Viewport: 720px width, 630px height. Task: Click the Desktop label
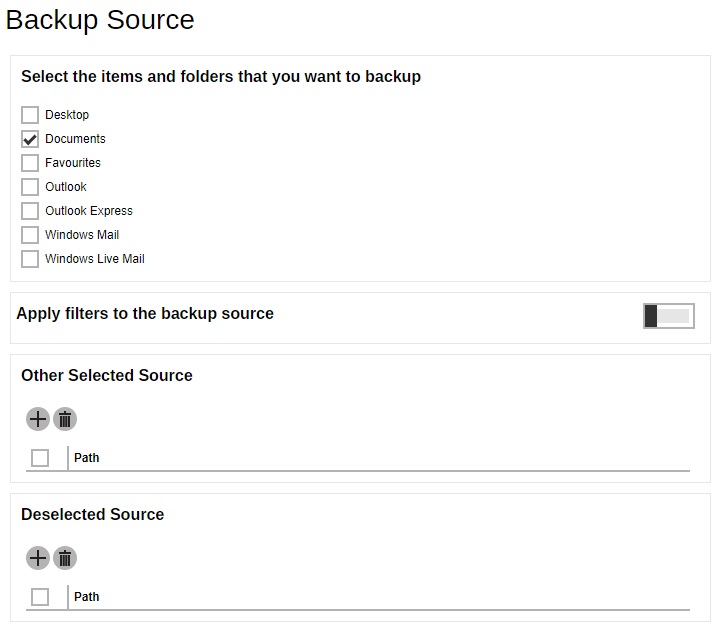pyautogui.click(x=67, y=115)
